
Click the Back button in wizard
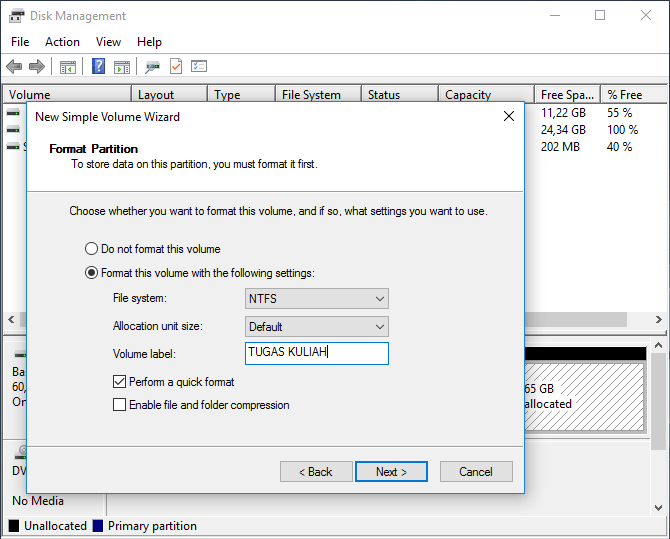(316, 471)
